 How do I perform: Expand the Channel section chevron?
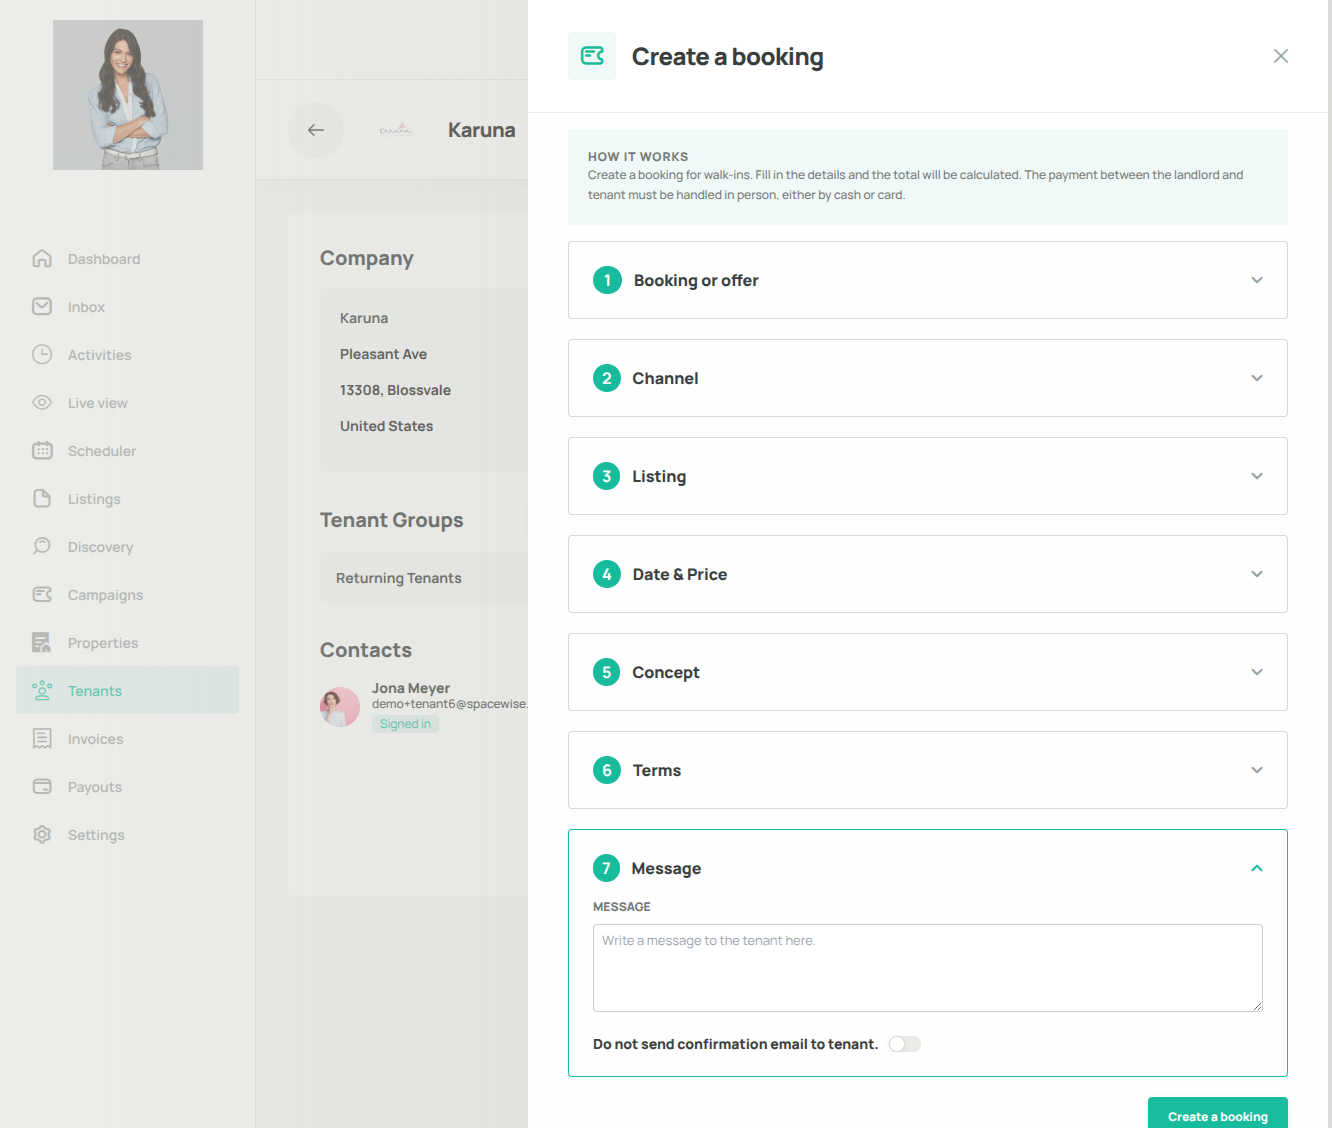(x=1257, y=378)
